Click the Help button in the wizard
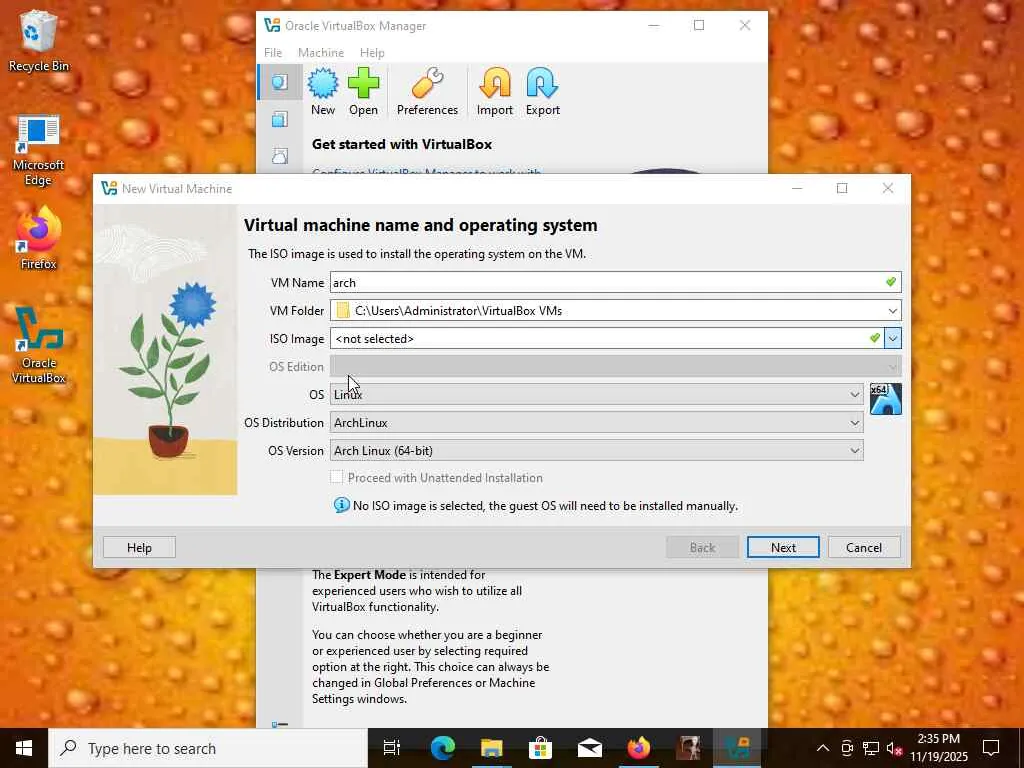 coord(139,547)
